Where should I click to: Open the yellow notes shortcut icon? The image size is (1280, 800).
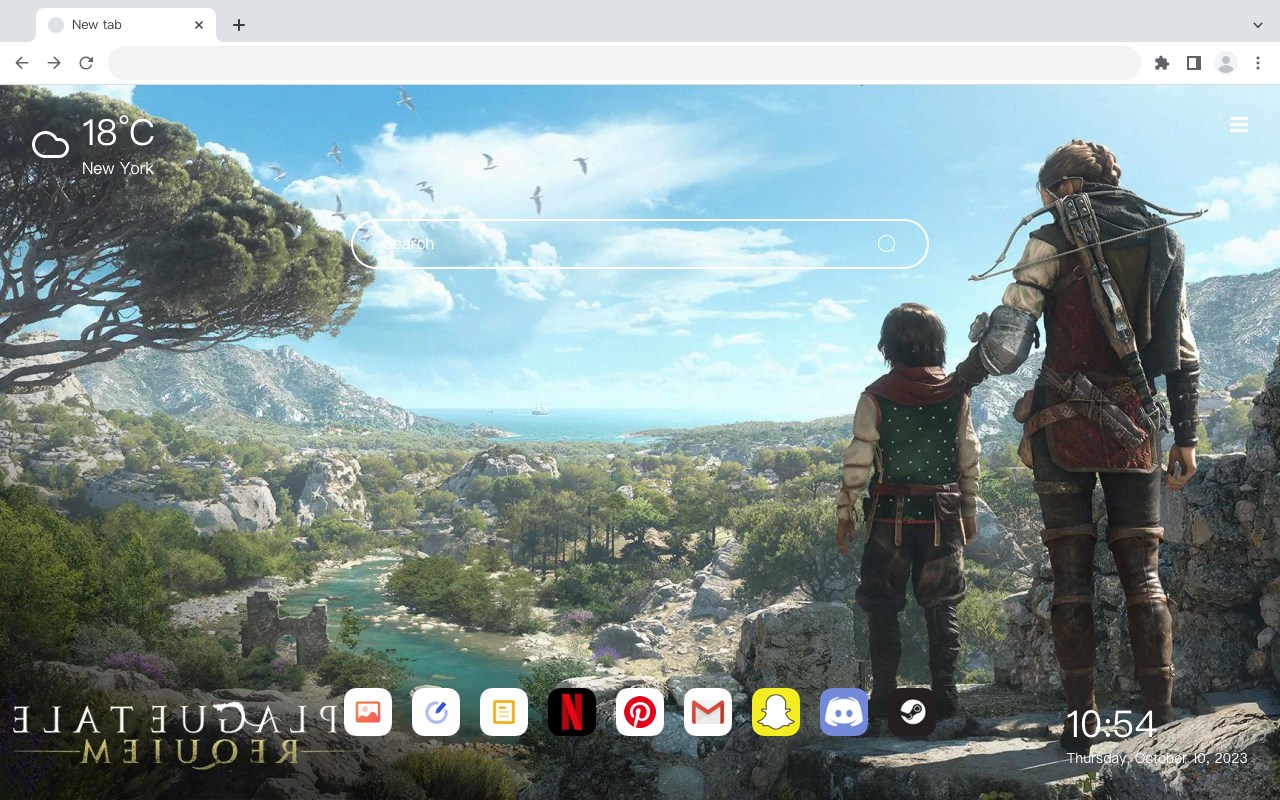[504, 712]
